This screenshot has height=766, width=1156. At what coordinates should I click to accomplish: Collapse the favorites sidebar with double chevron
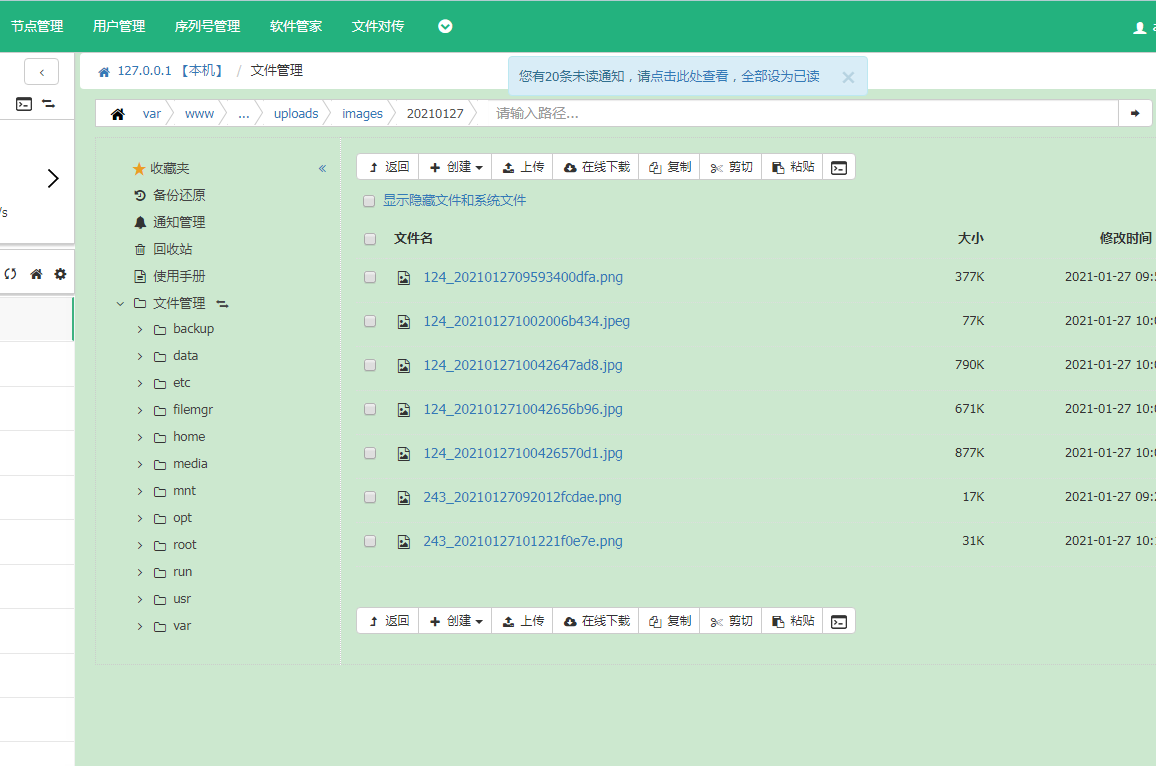[x=322, y=169]
